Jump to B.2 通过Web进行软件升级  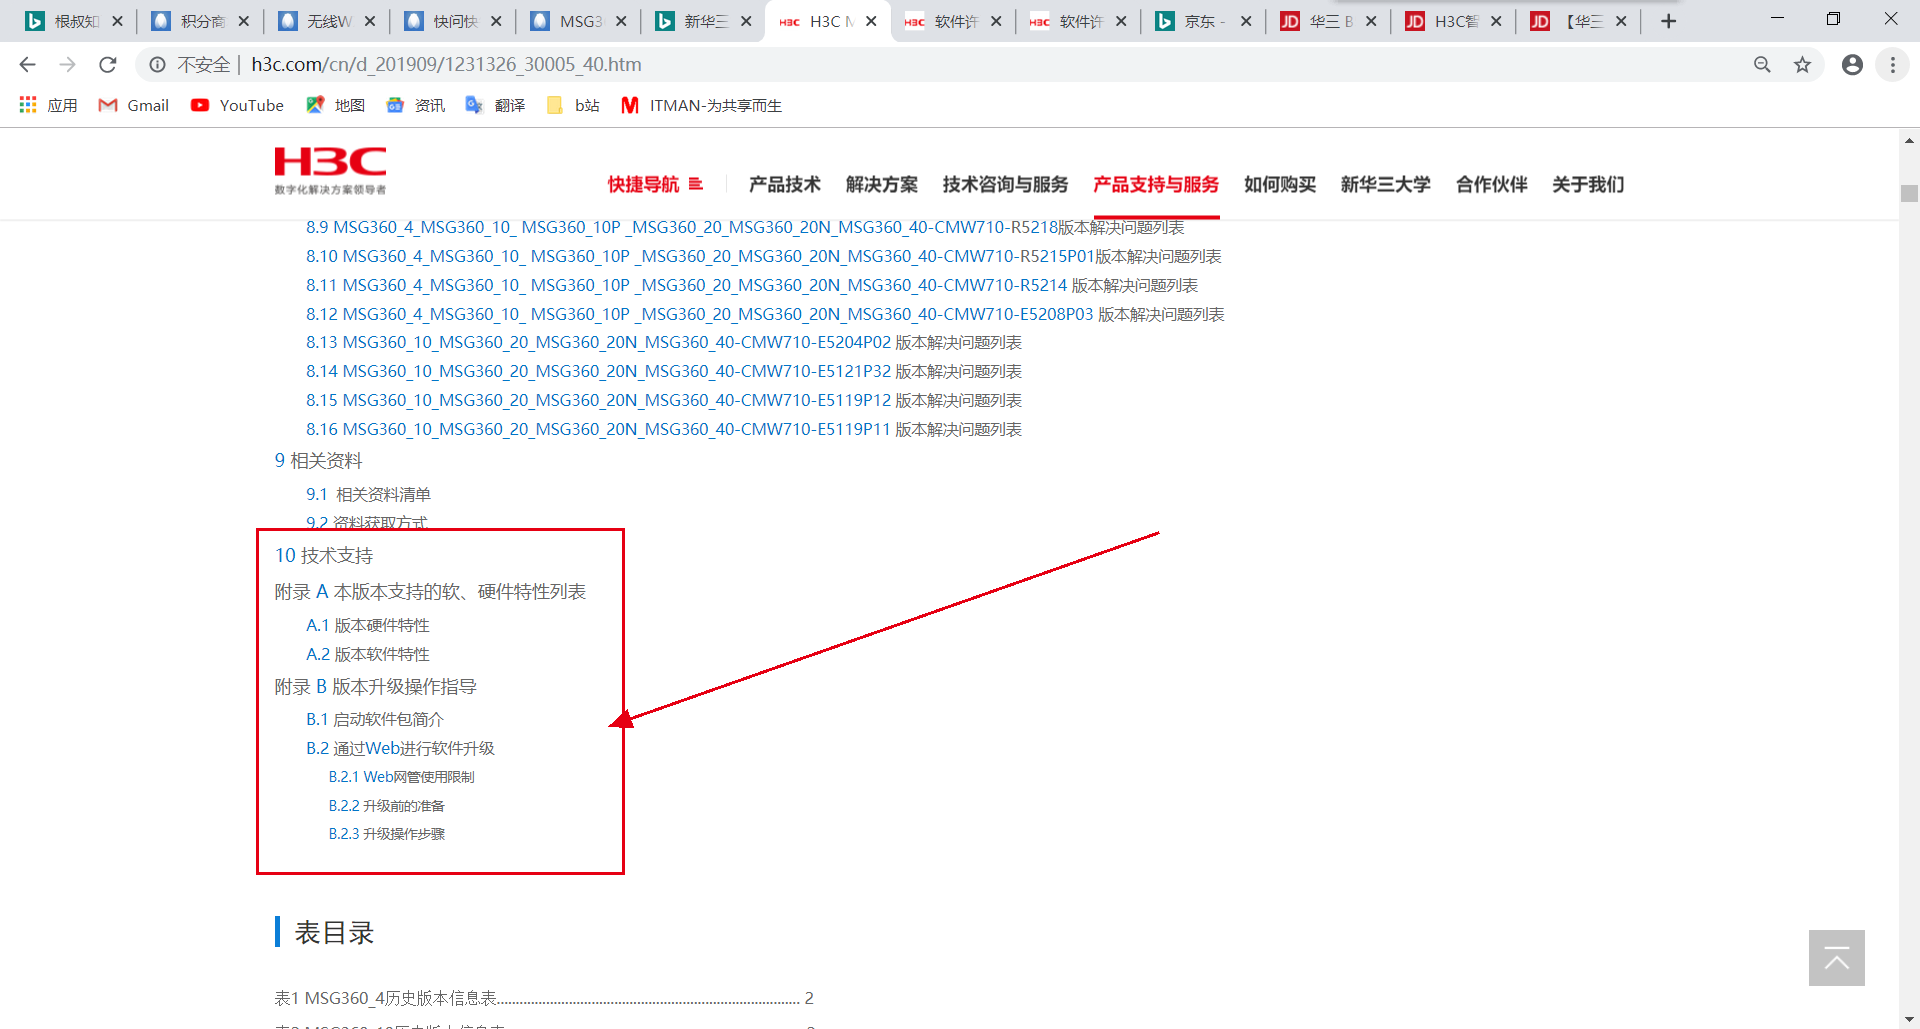[400, 749]
